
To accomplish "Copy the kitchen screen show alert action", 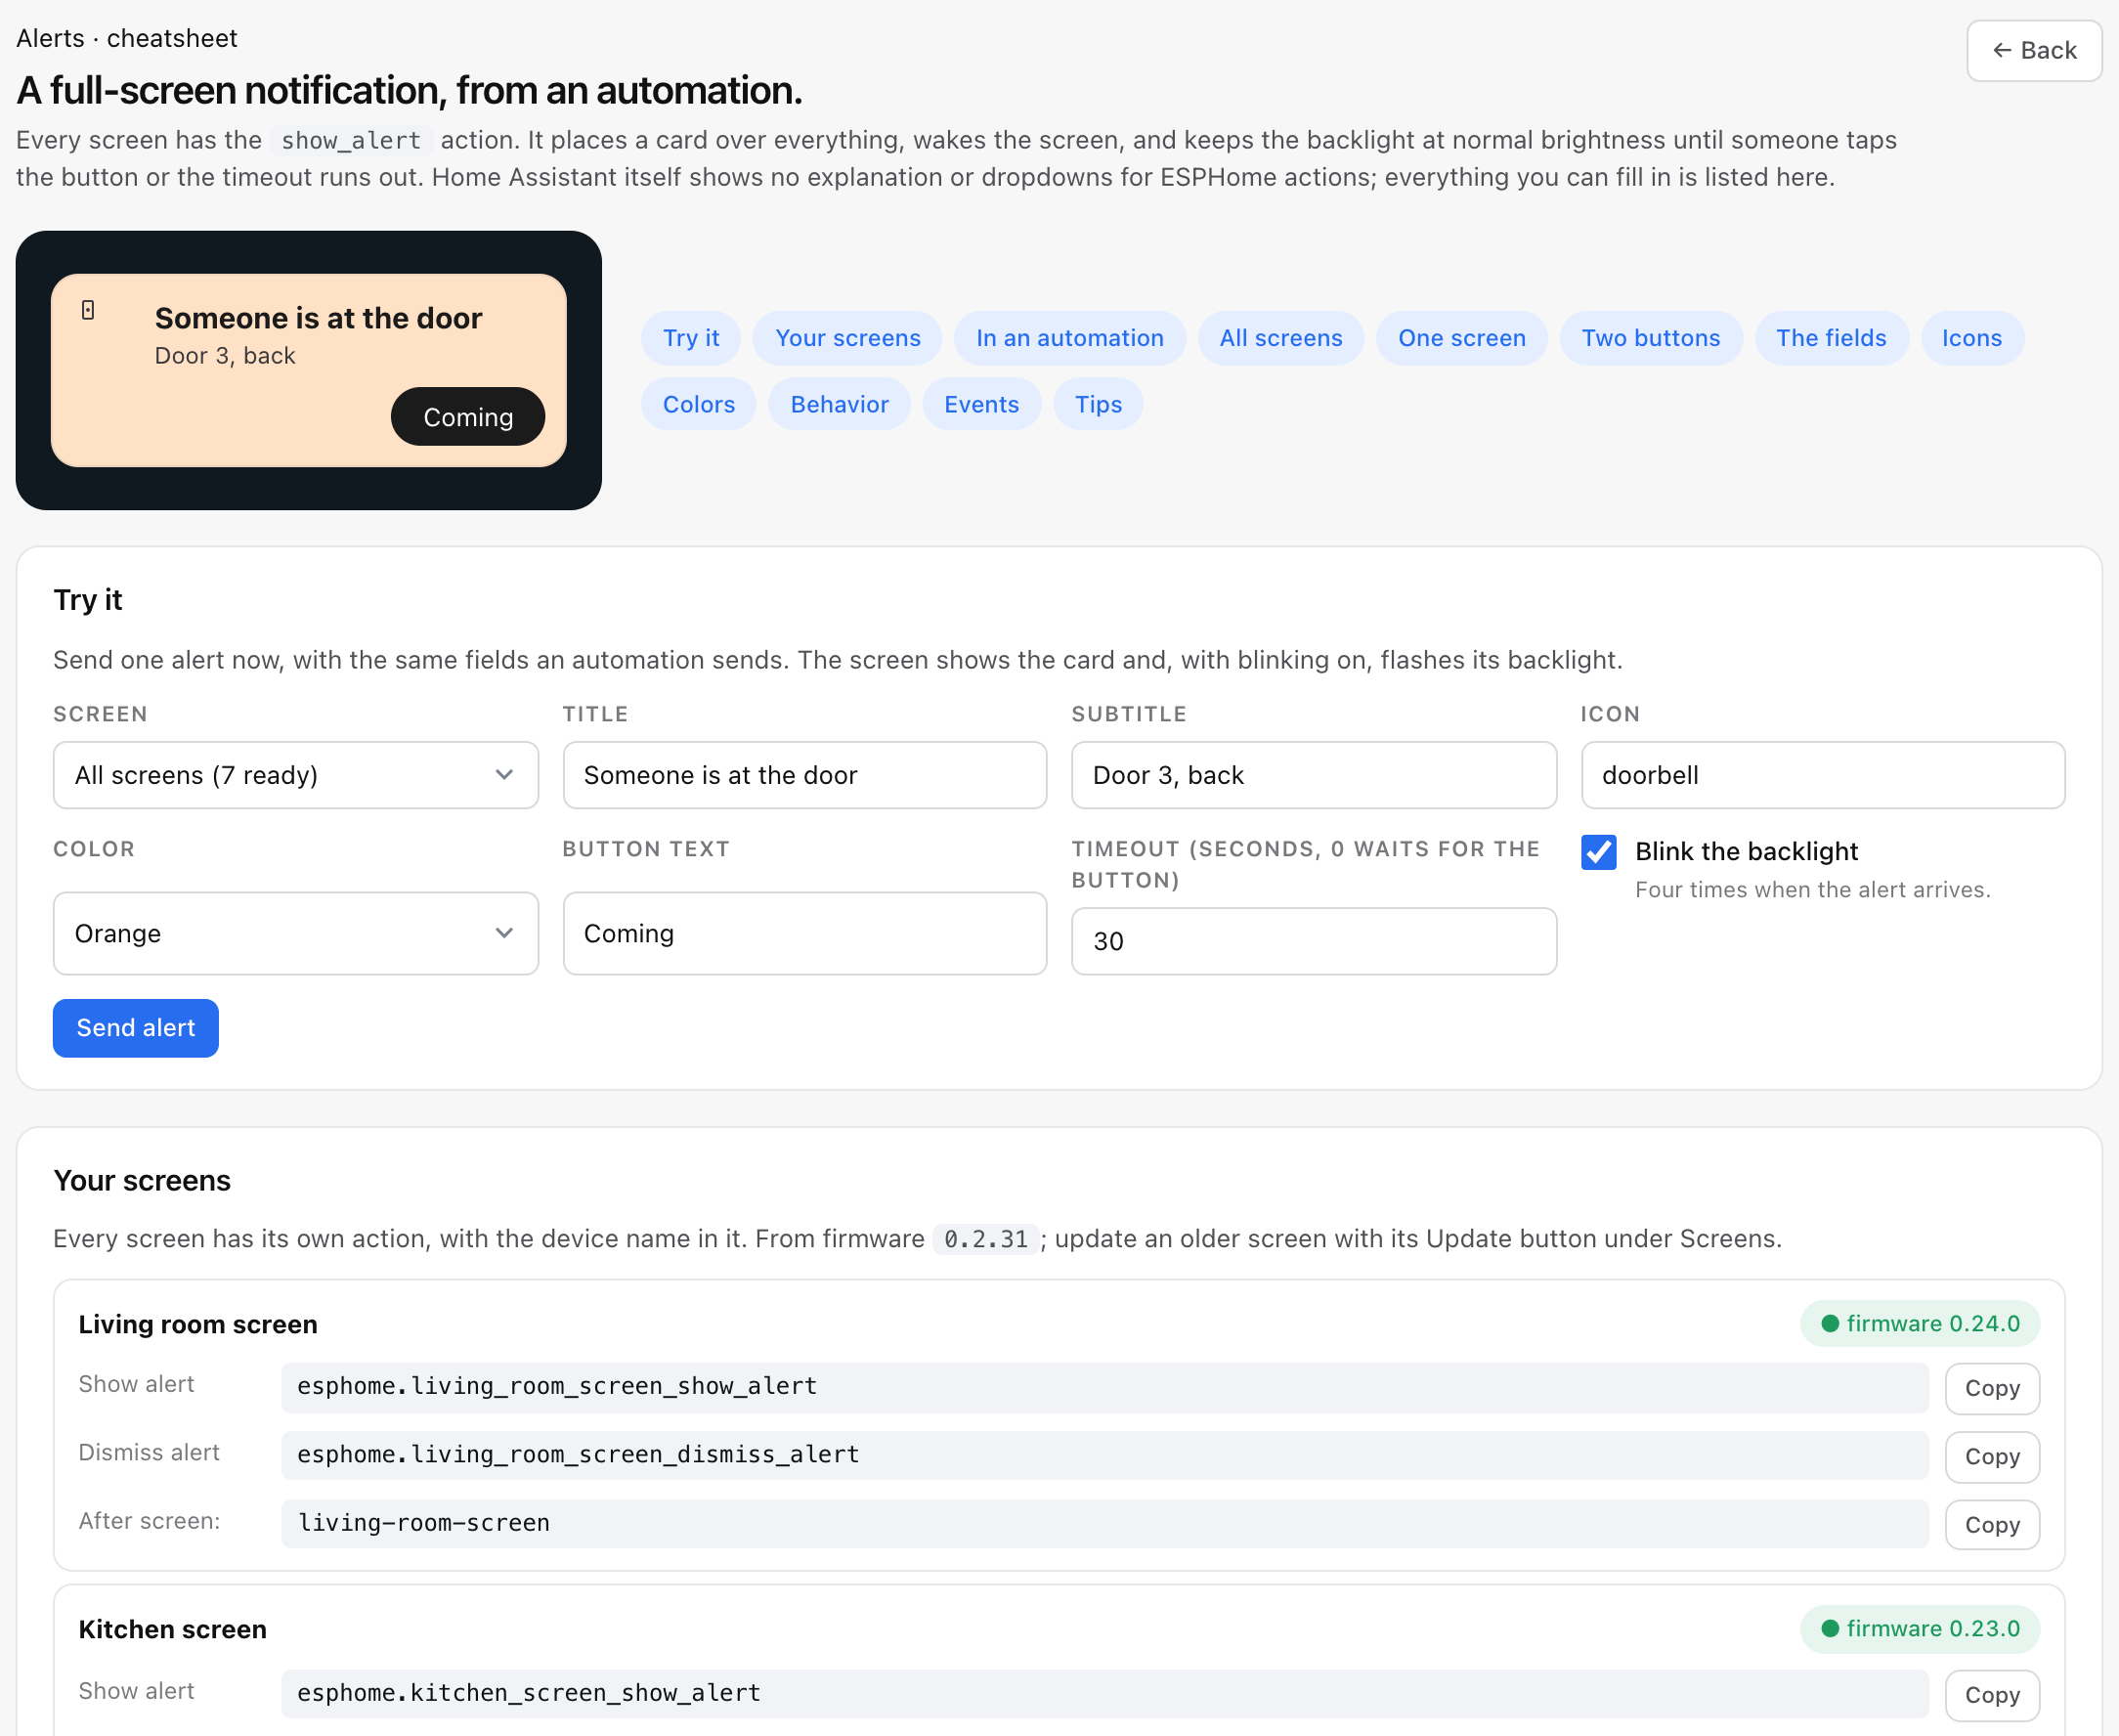I will point(1991,1694).
